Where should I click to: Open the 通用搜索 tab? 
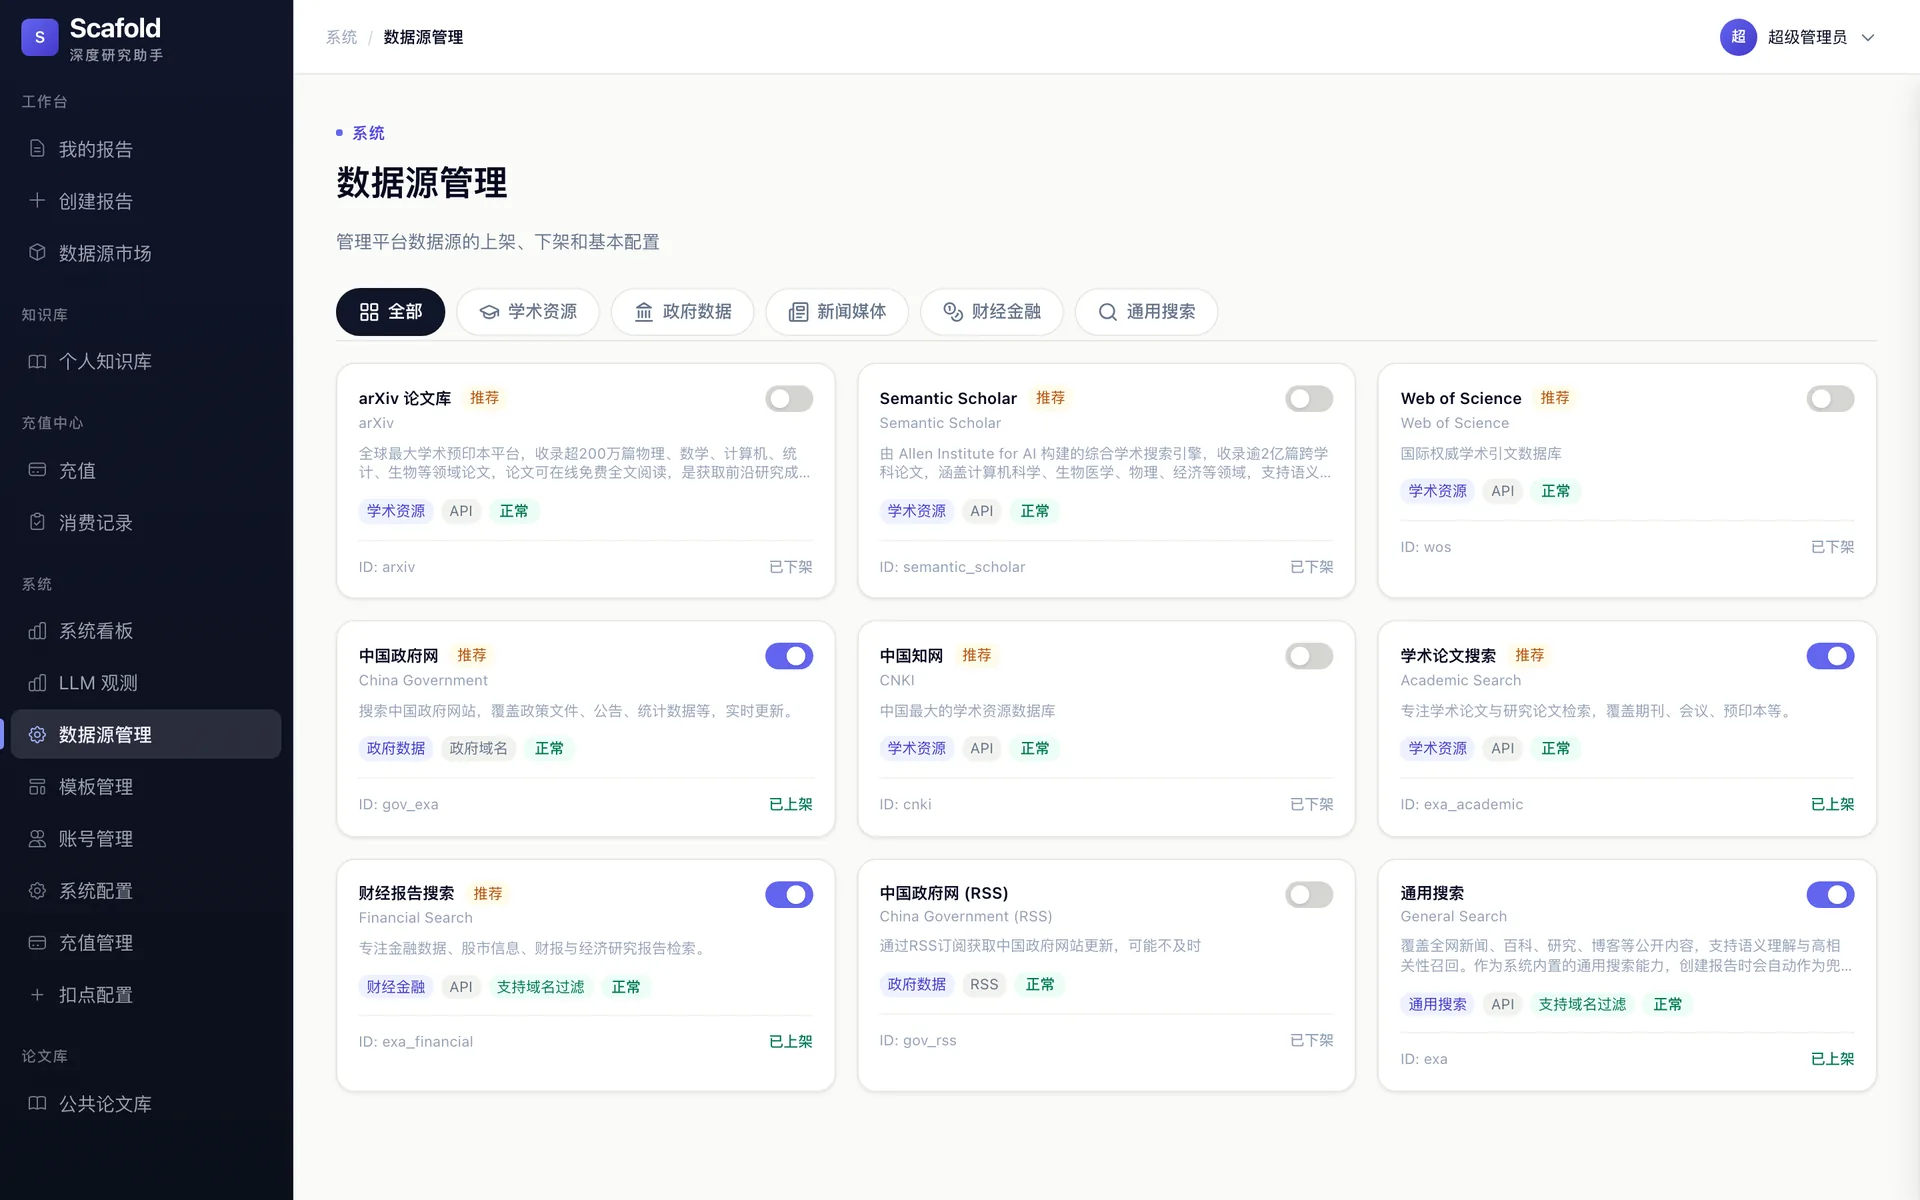click(x=1146, y=312)
